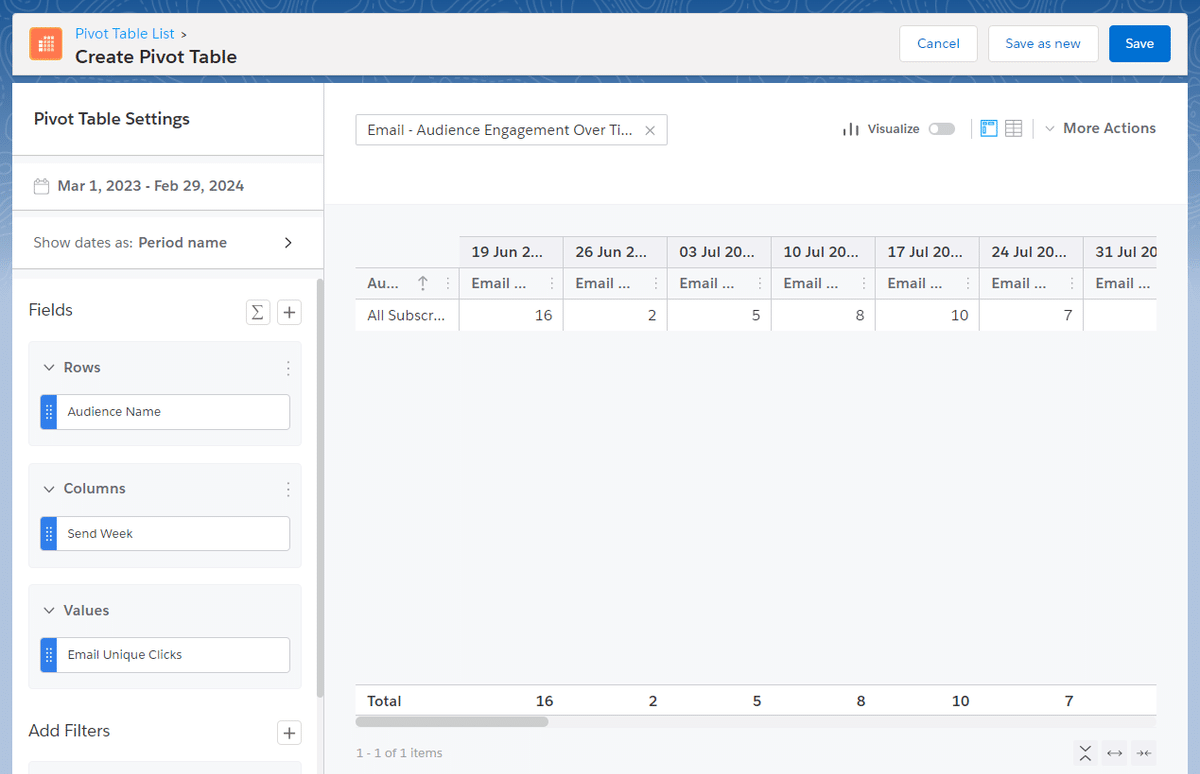The image size is (1200, 774).
Task: Open the Audience column header menu
Action: (x=447, y=283)
